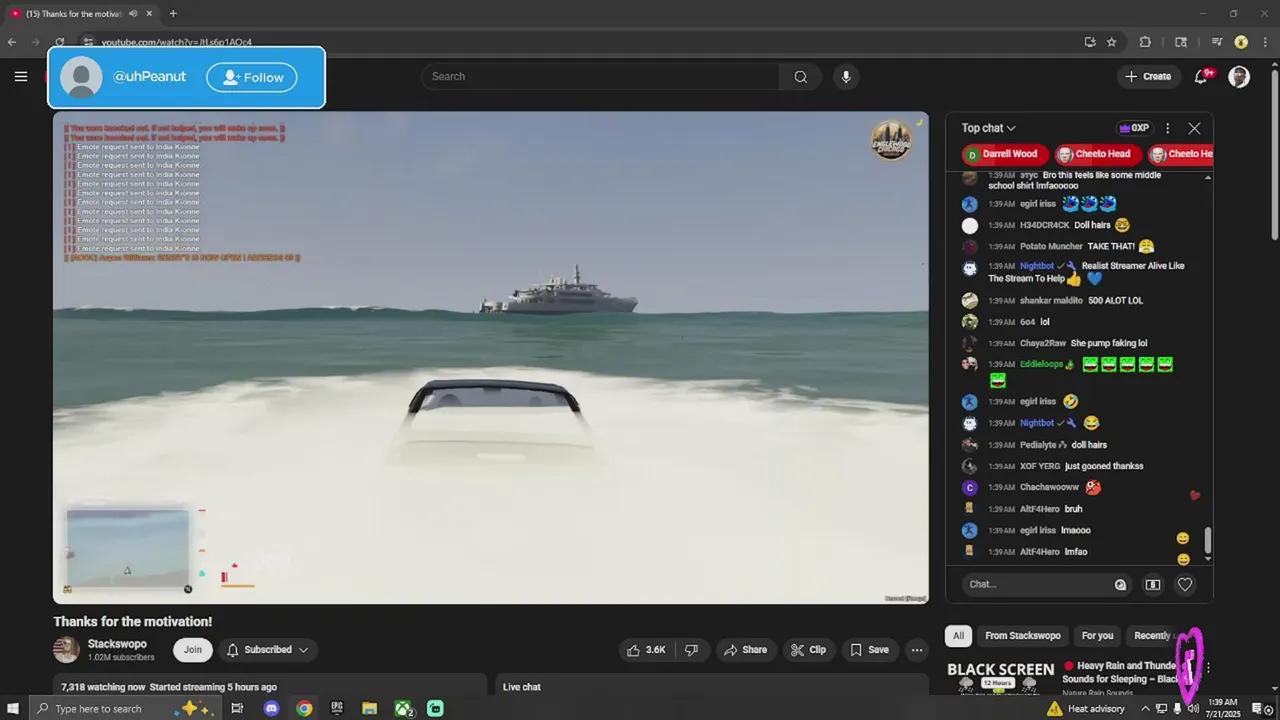Open File Explorer from taskbar
The height and width of the screenshot is (720, 1280).
(x=369, y=709)
